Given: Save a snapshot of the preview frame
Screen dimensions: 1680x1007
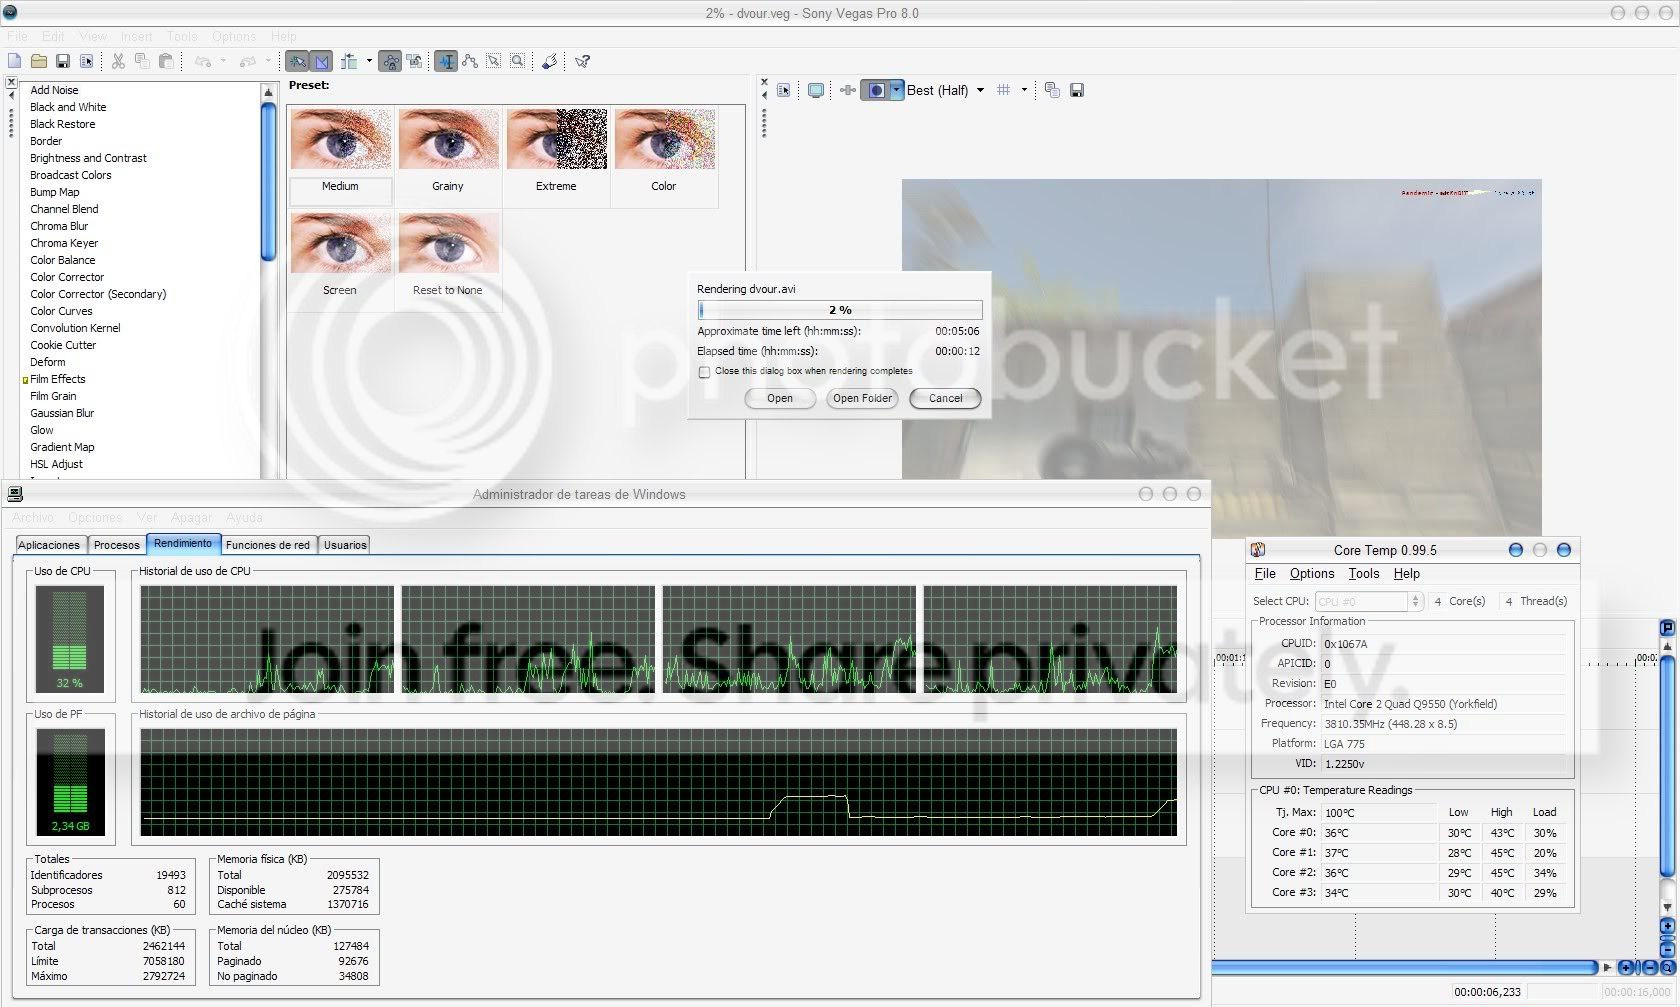Looking at the screenshot, I should point(1078,90).
